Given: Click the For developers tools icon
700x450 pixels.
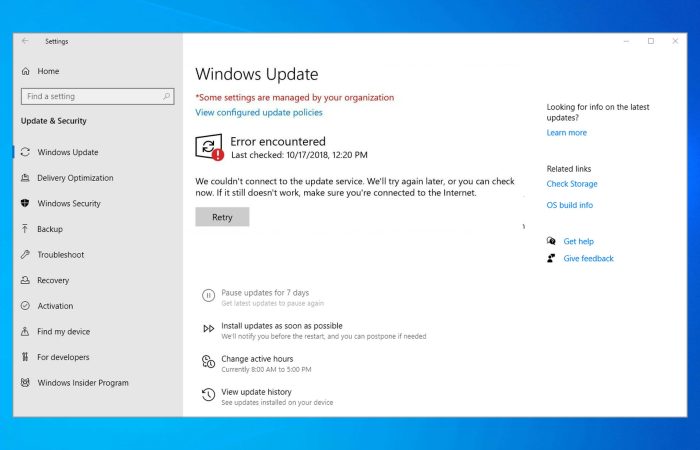Looking at the screenshot, I should 25,357.
